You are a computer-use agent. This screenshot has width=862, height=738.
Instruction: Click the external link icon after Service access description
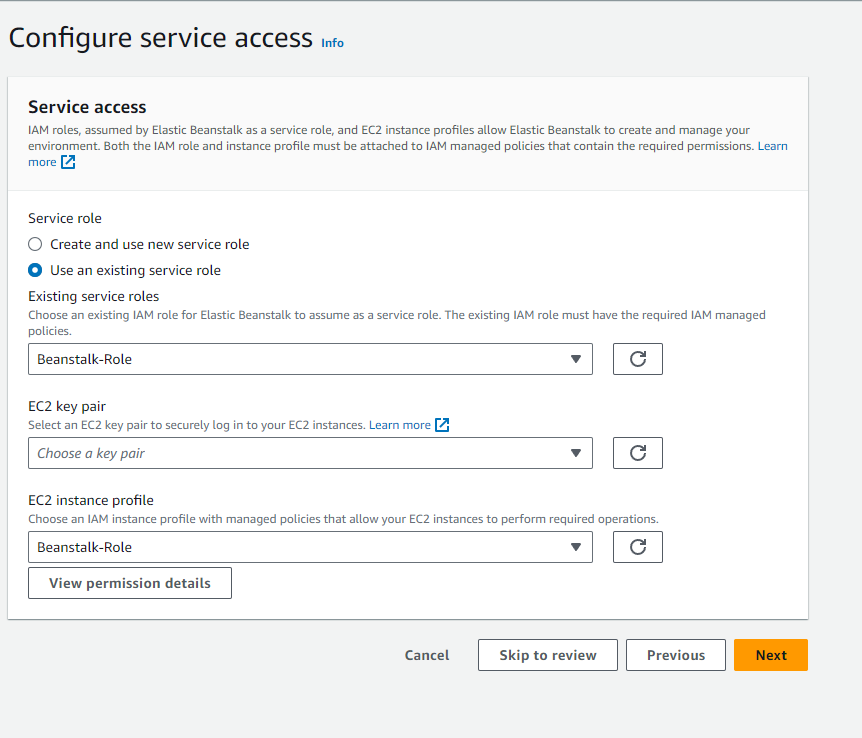pyautogui.click(x=68, y=162)
